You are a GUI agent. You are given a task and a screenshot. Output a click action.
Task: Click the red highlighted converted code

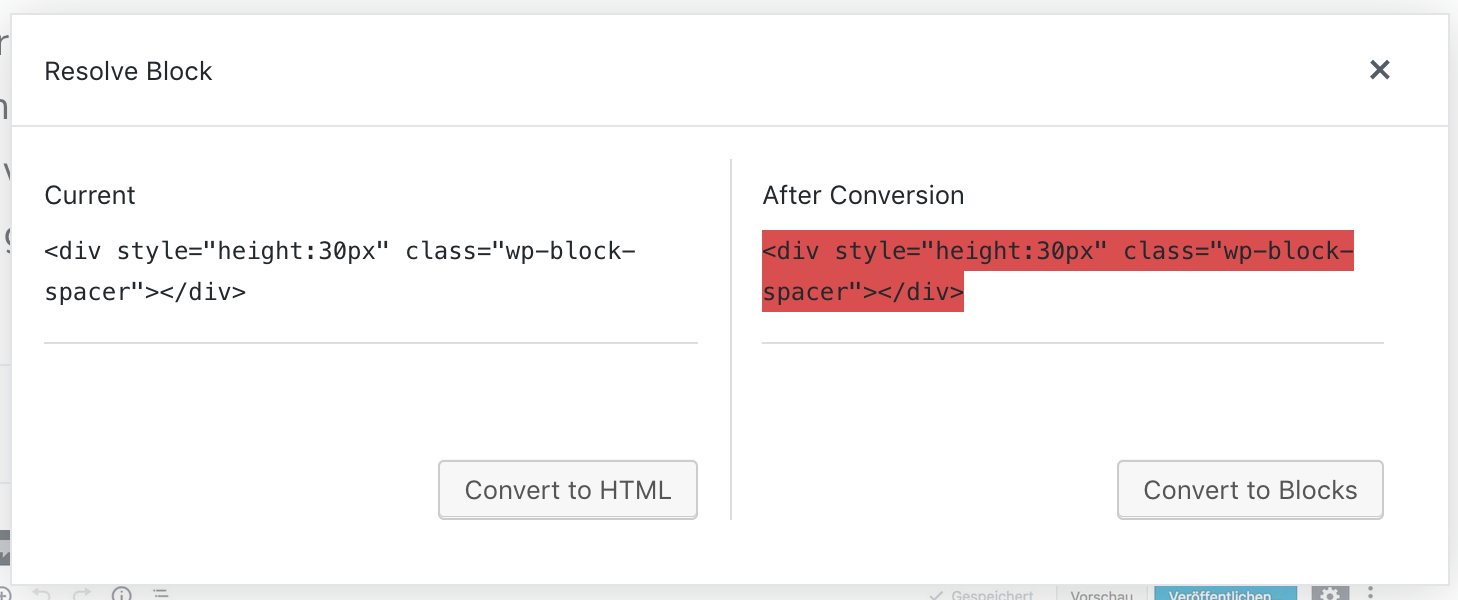pyautogui.click(x=1057, y=271)
